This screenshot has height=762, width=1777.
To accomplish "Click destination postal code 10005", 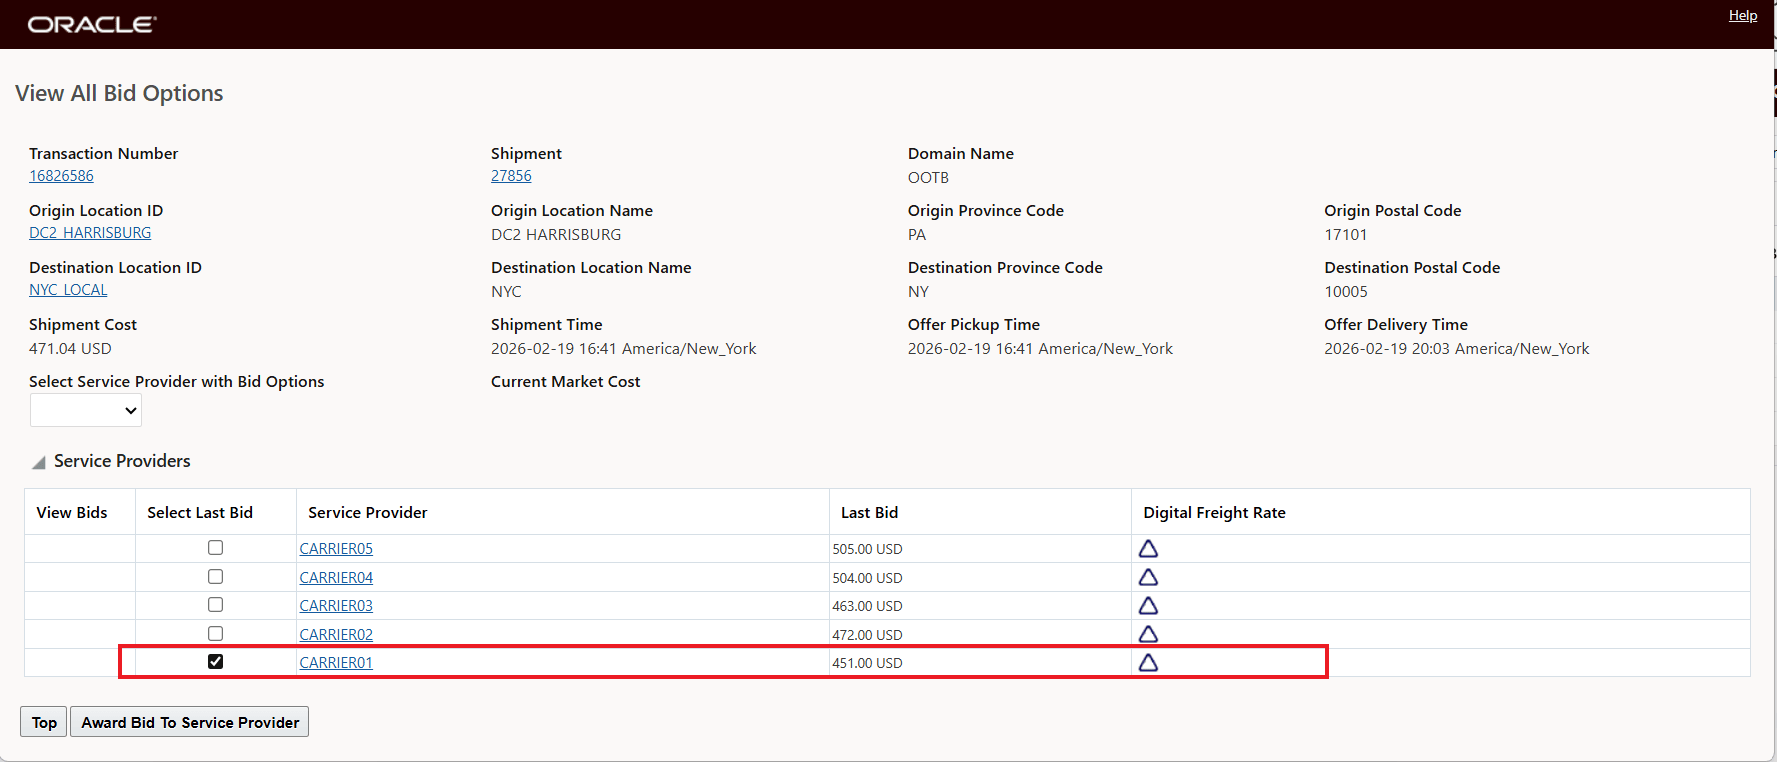I will 1346,292.
